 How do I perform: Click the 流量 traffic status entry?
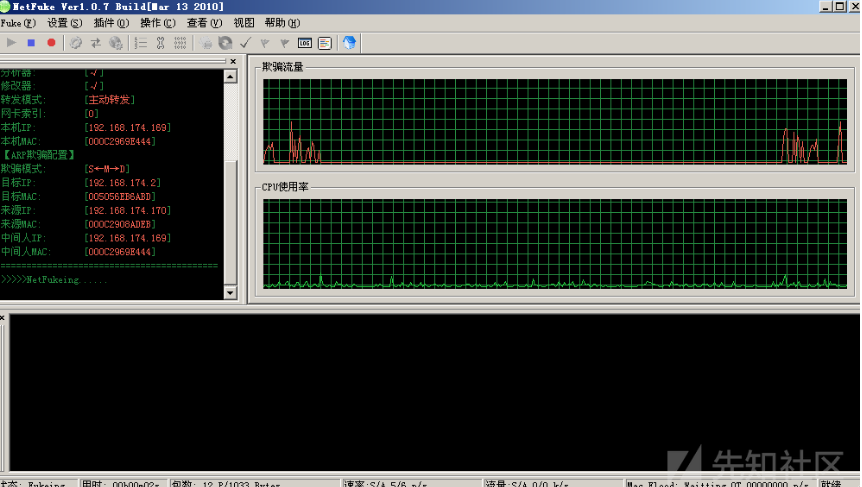[x=554, y=483]
